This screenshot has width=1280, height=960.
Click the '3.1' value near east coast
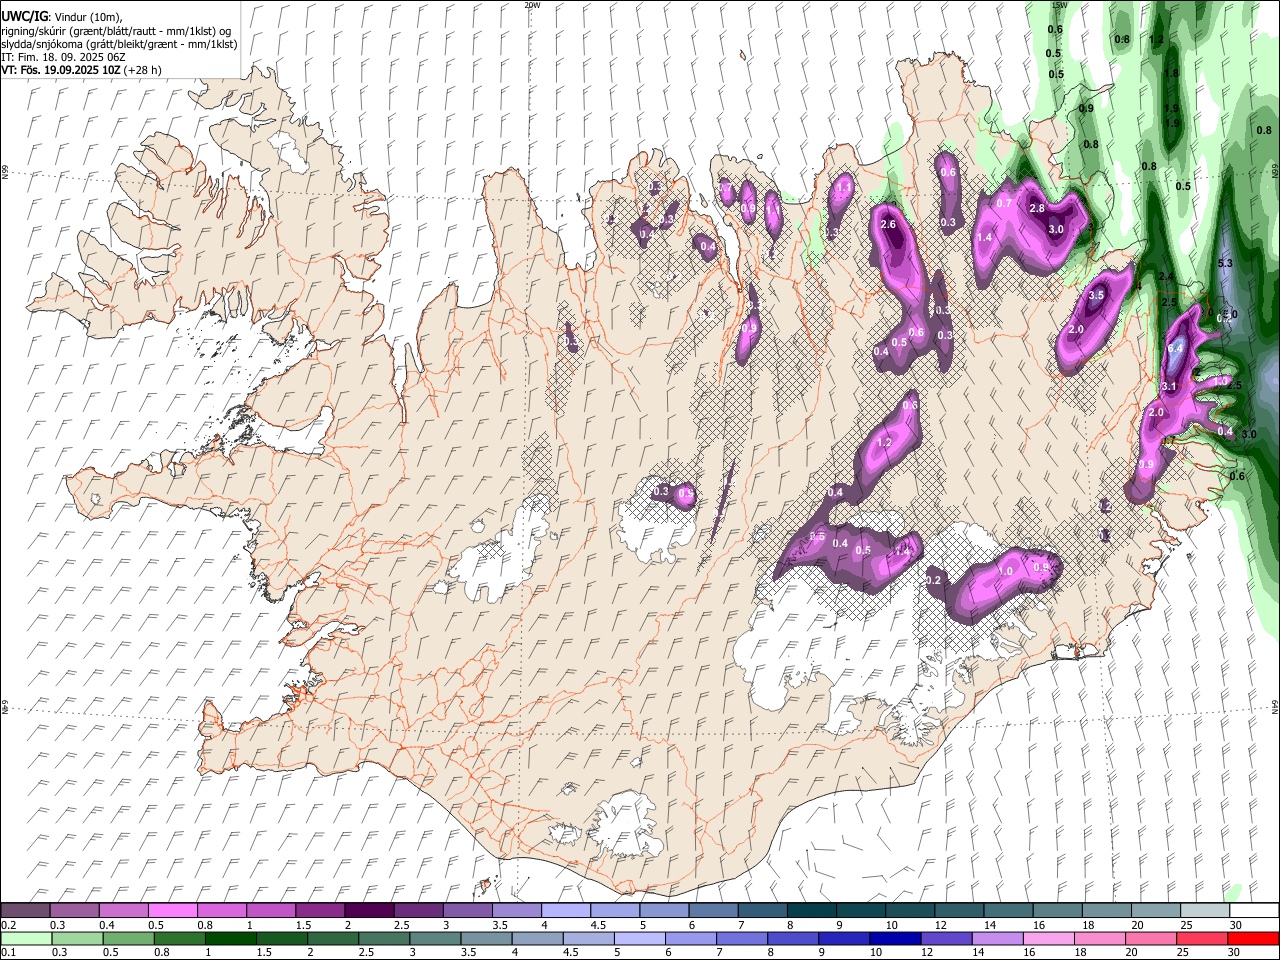coord(1170,386)
